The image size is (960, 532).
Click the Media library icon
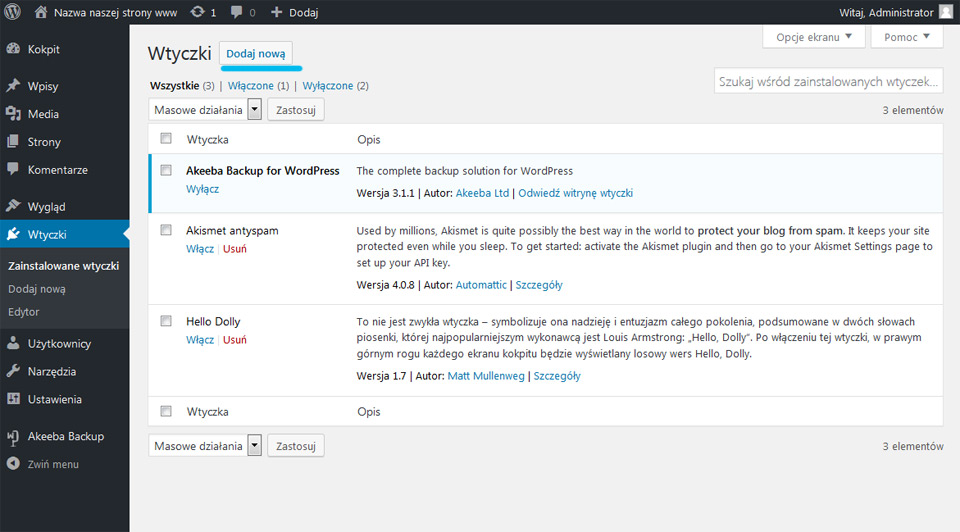point(13,113)
